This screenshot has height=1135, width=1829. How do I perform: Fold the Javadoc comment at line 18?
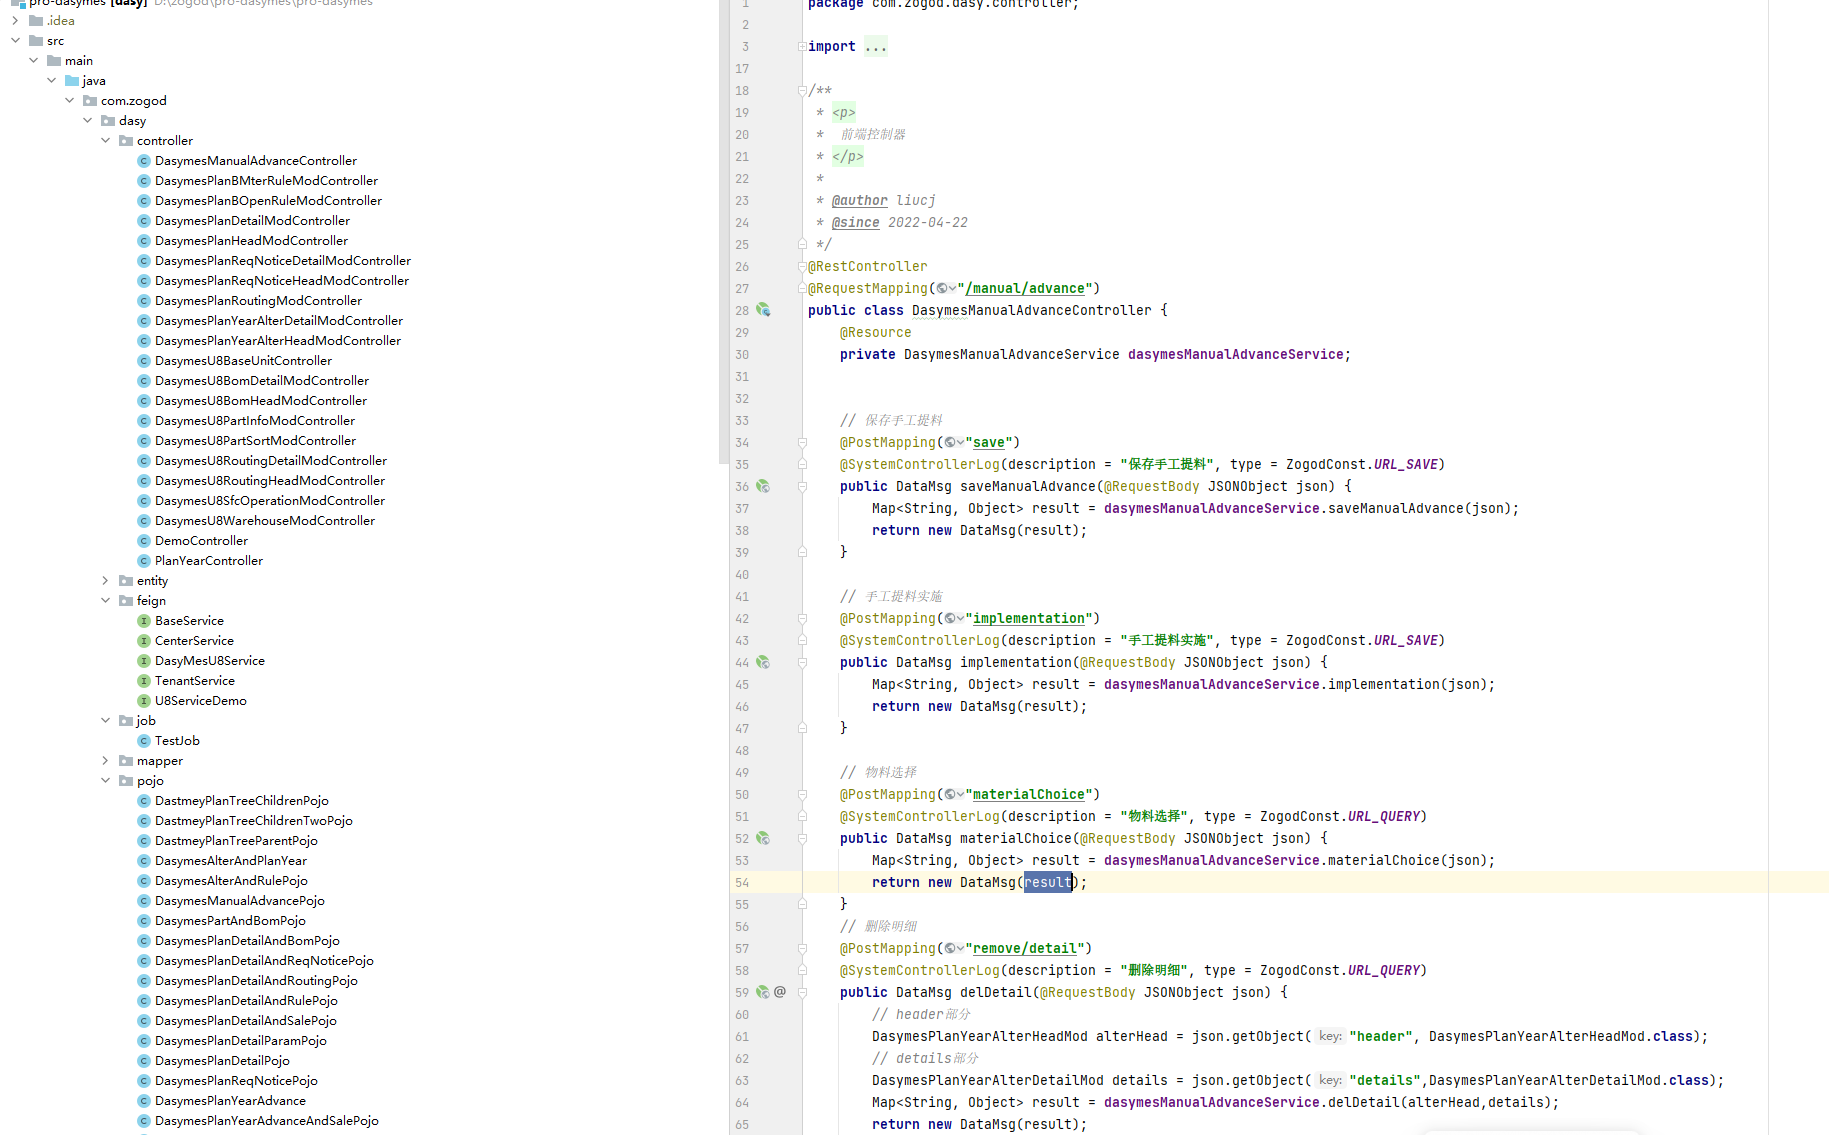(x=802, y=90)
